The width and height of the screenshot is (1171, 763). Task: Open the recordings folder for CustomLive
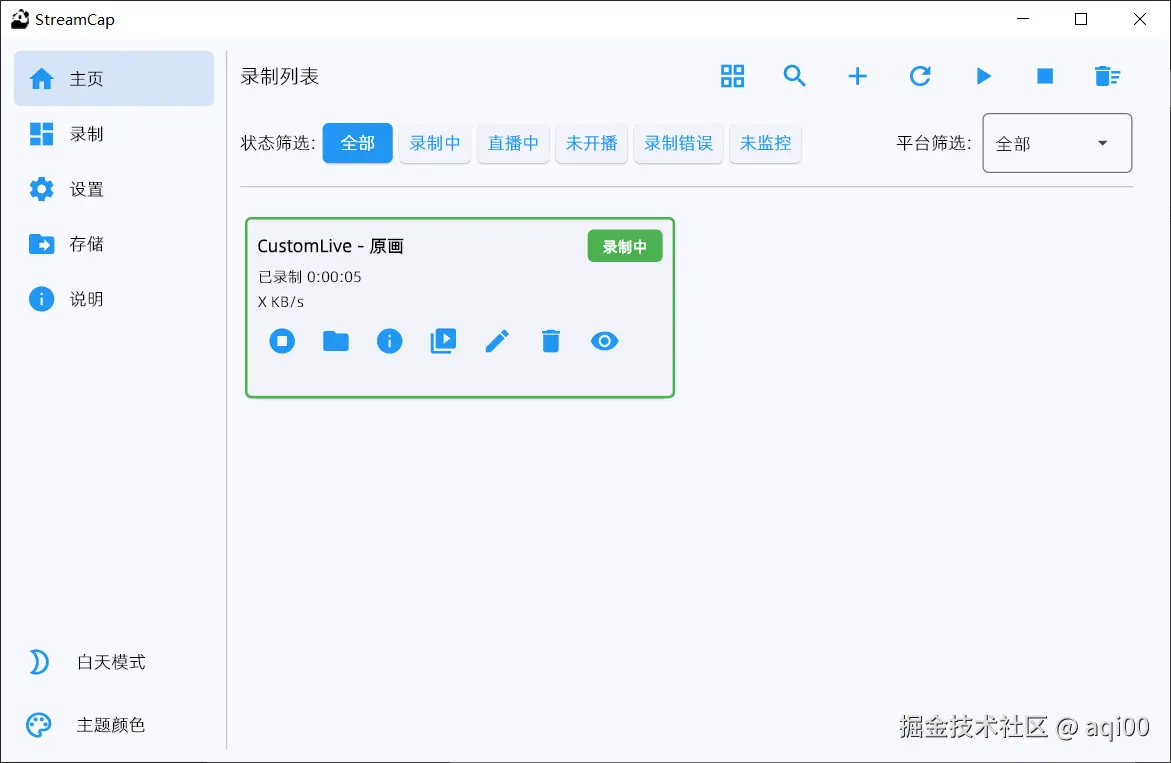[x=335, y=341]
